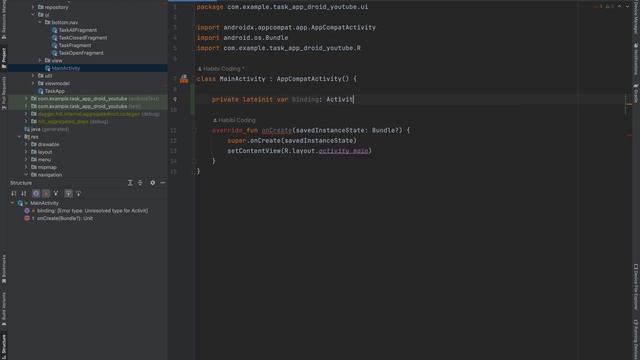Collapse the res folder
This screenshot has width=640, height=360.
(19, 137)
